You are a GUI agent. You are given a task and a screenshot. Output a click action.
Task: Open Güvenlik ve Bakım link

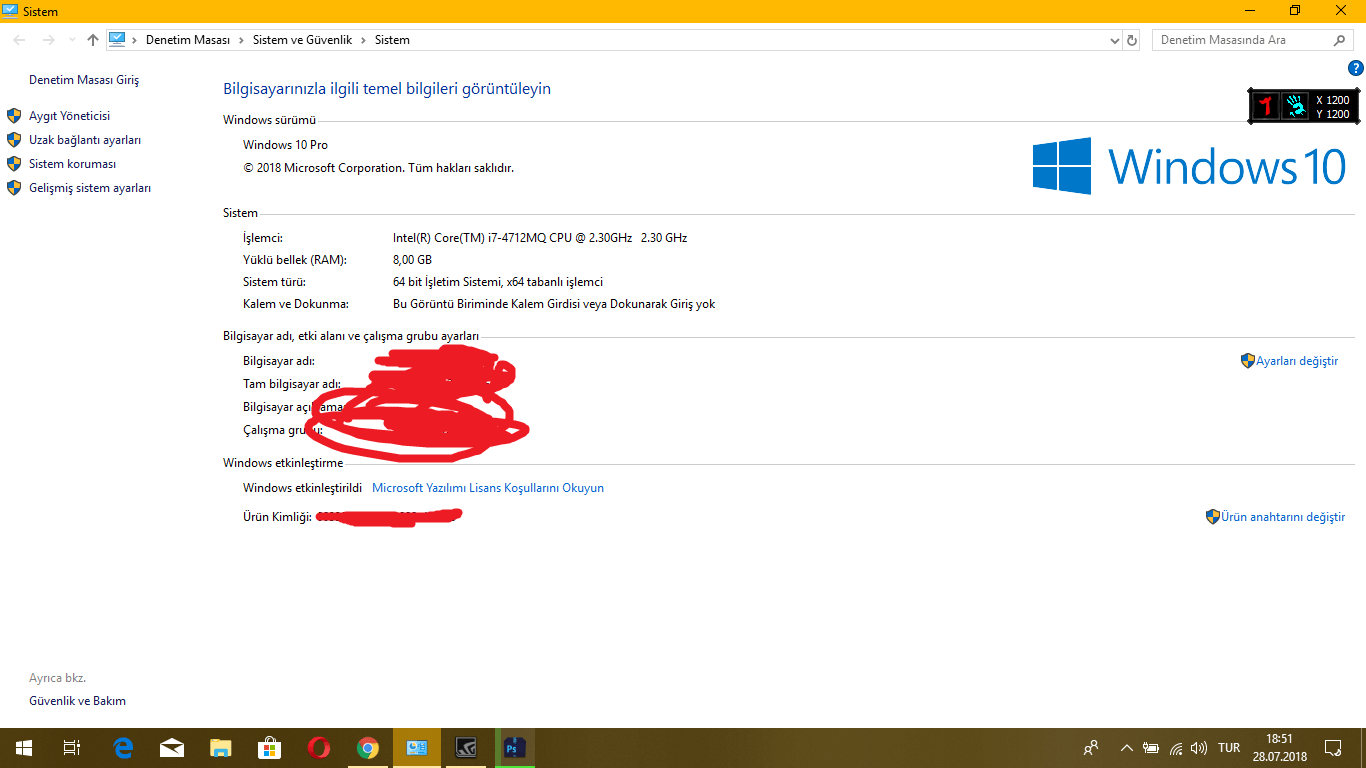(x=77, y=701)
